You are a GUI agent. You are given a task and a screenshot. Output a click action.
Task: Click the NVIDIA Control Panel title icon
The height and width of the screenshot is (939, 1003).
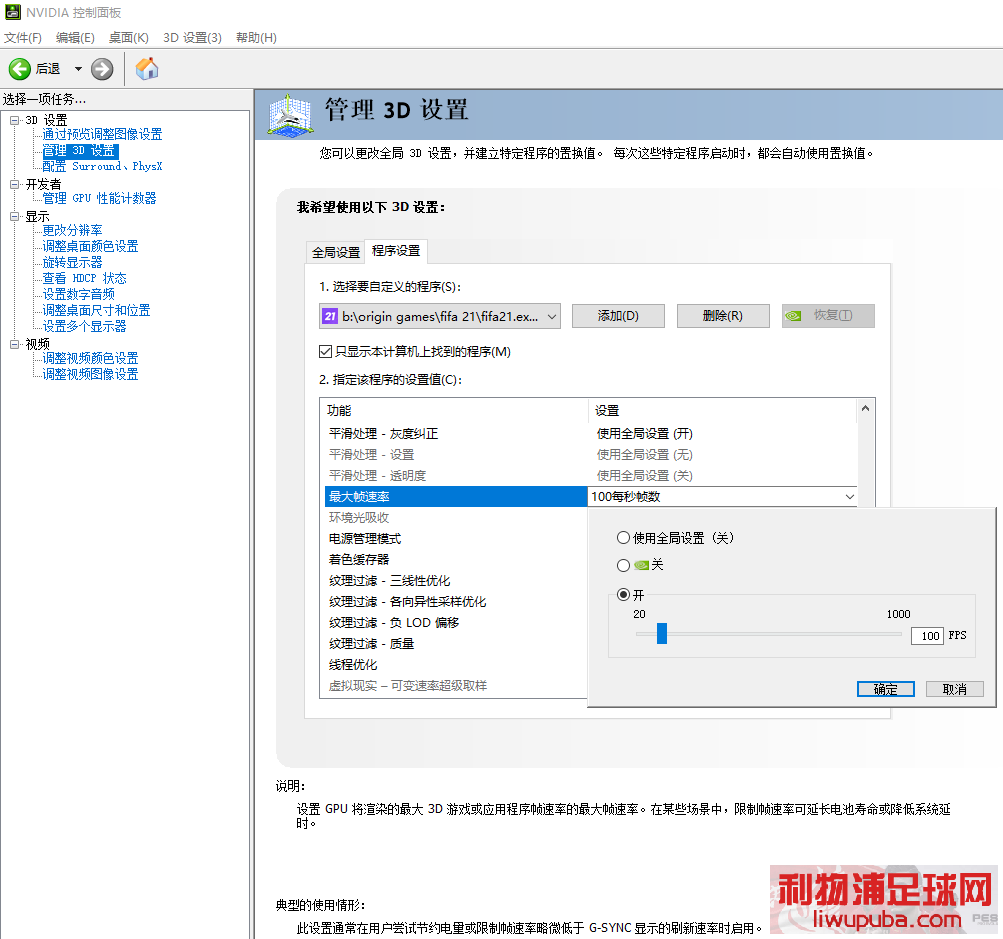[x=12, y=12]
